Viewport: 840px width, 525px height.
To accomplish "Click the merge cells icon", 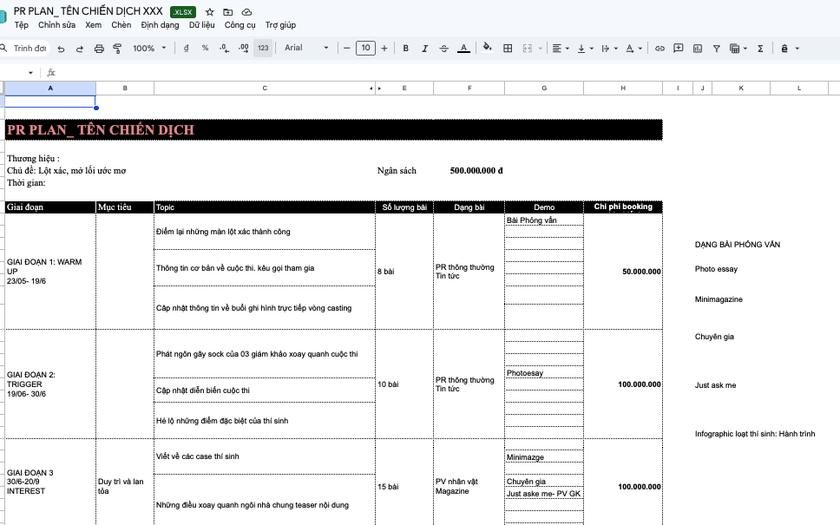I will click(528, 48).
